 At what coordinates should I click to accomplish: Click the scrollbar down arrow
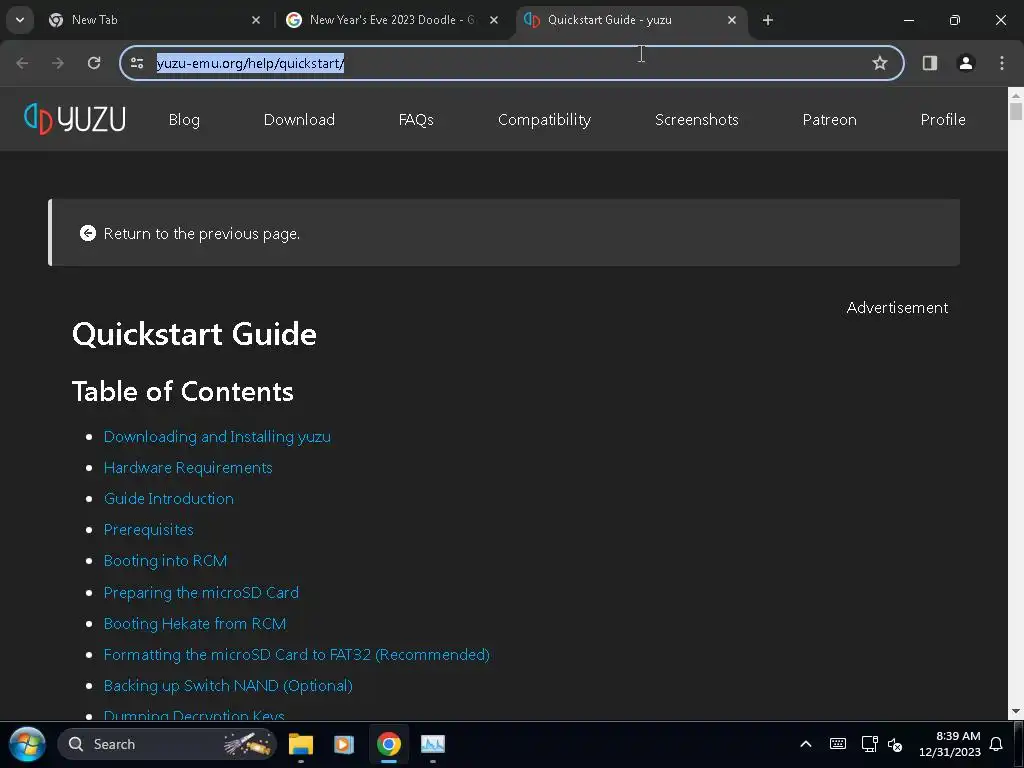pyautogui.click(x=1016, y=711)
